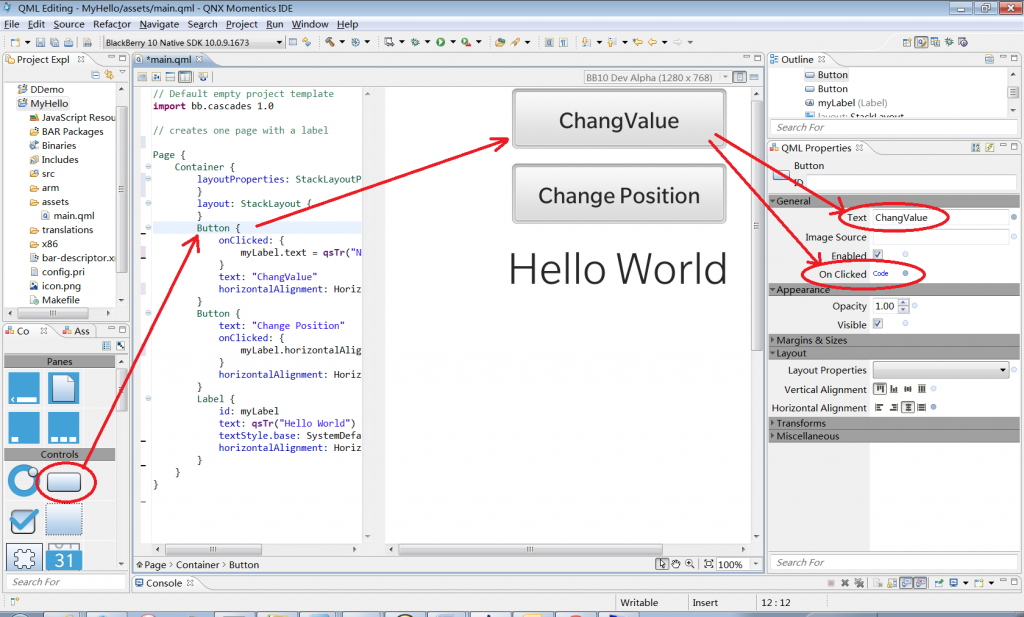Open the Refactor menu
The height and width of the screenshot is (617, 1024).
click(112, 24)
